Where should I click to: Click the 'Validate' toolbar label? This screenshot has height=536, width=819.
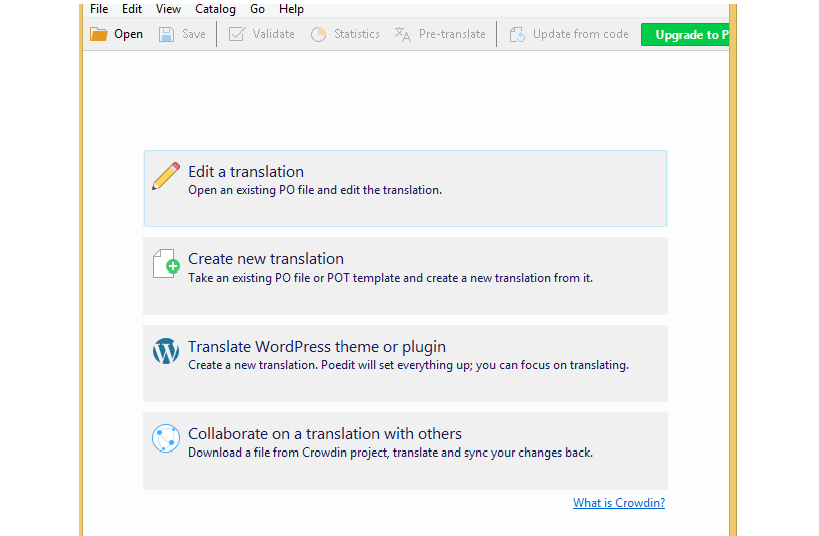(274, 34)
